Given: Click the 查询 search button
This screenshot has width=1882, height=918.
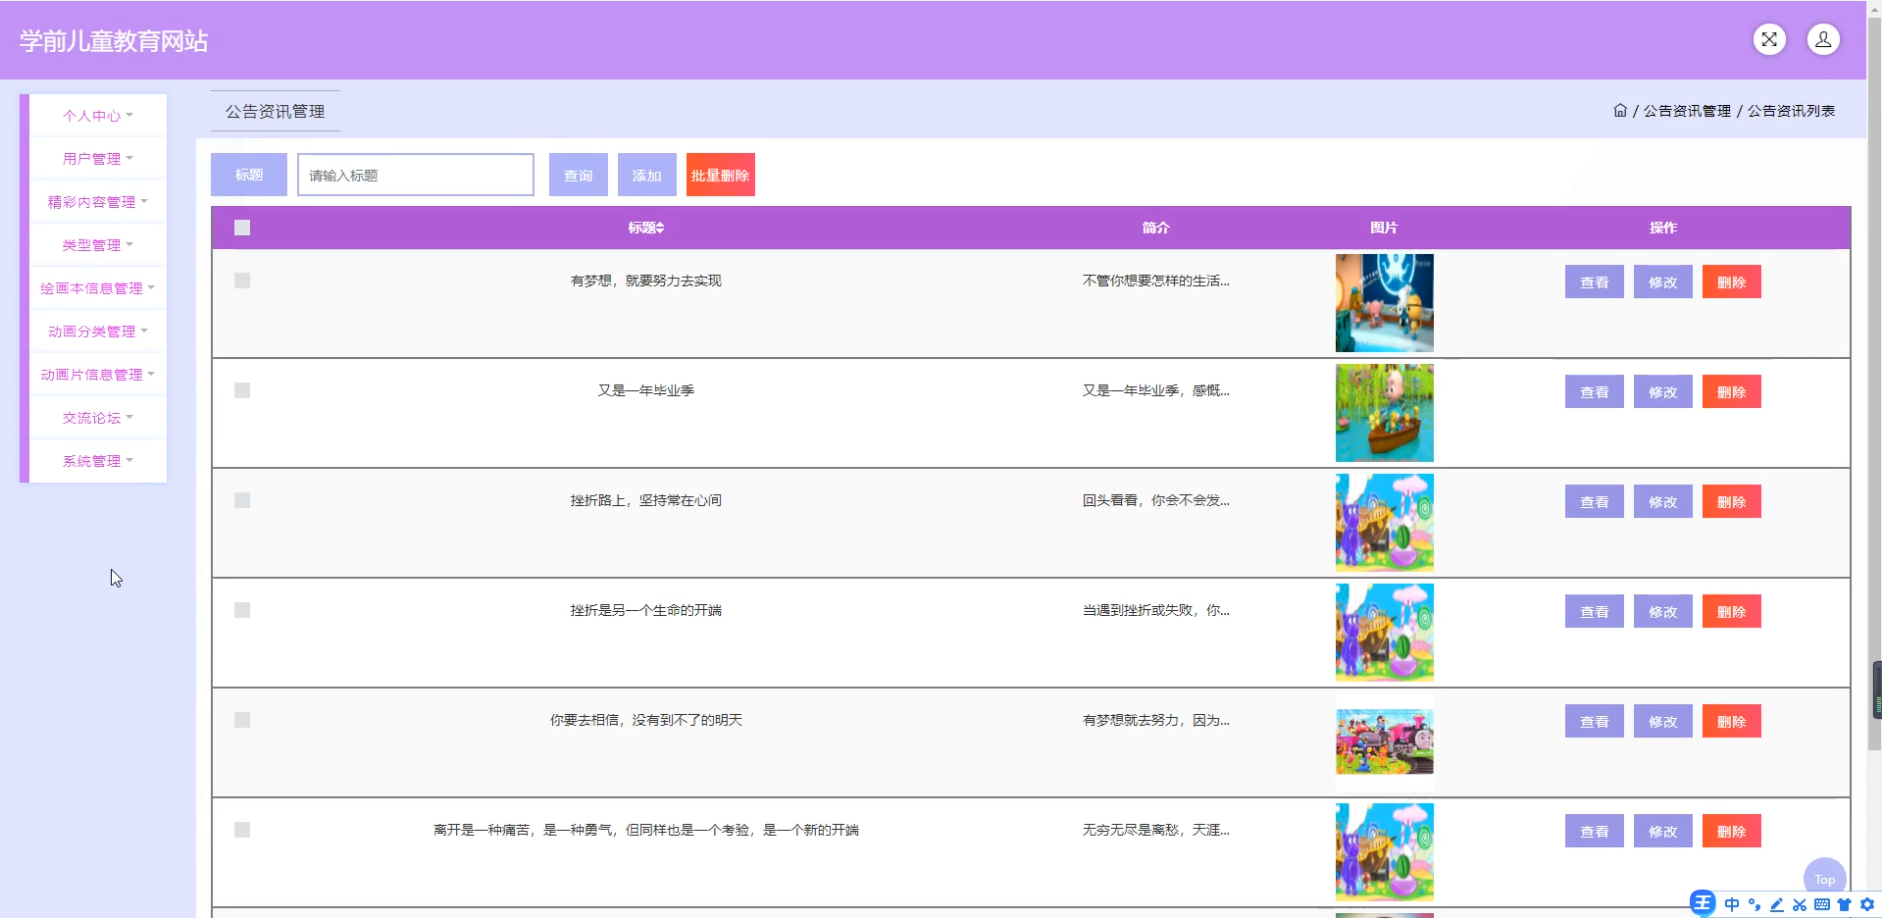Looking at the screenshot, I should coord(578,175).
